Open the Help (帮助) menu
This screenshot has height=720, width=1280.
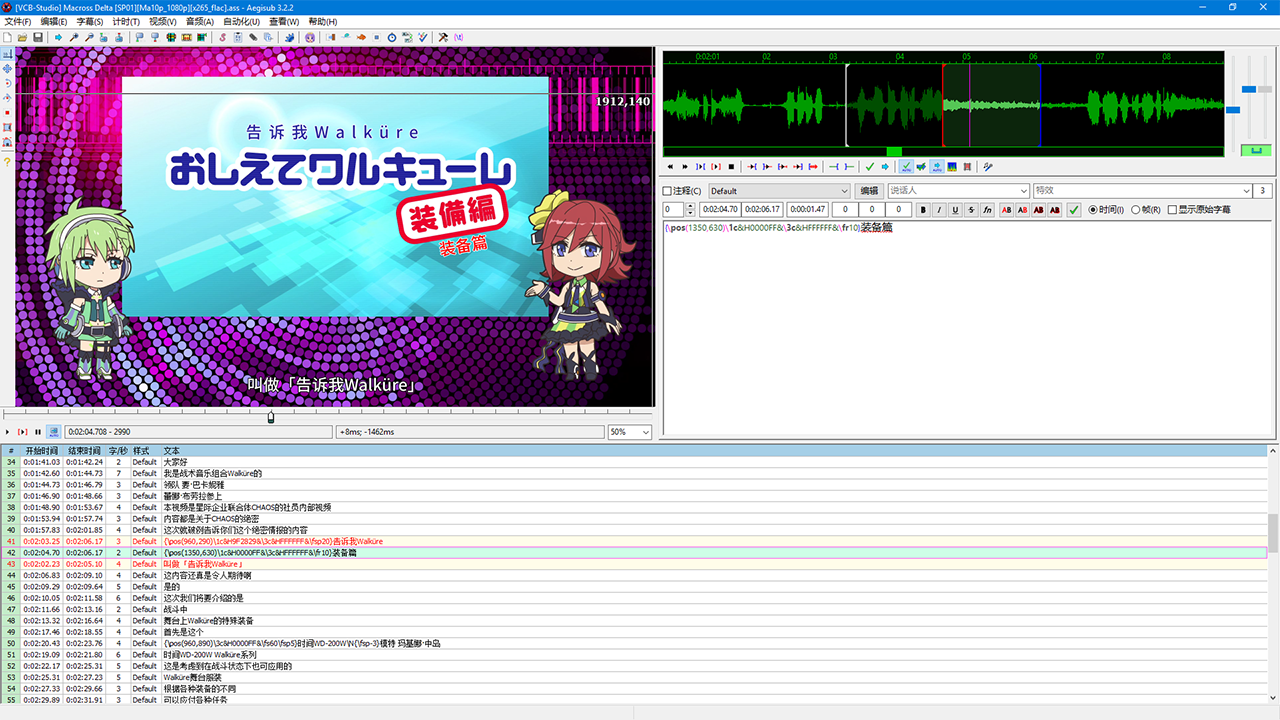click(322, 21)
